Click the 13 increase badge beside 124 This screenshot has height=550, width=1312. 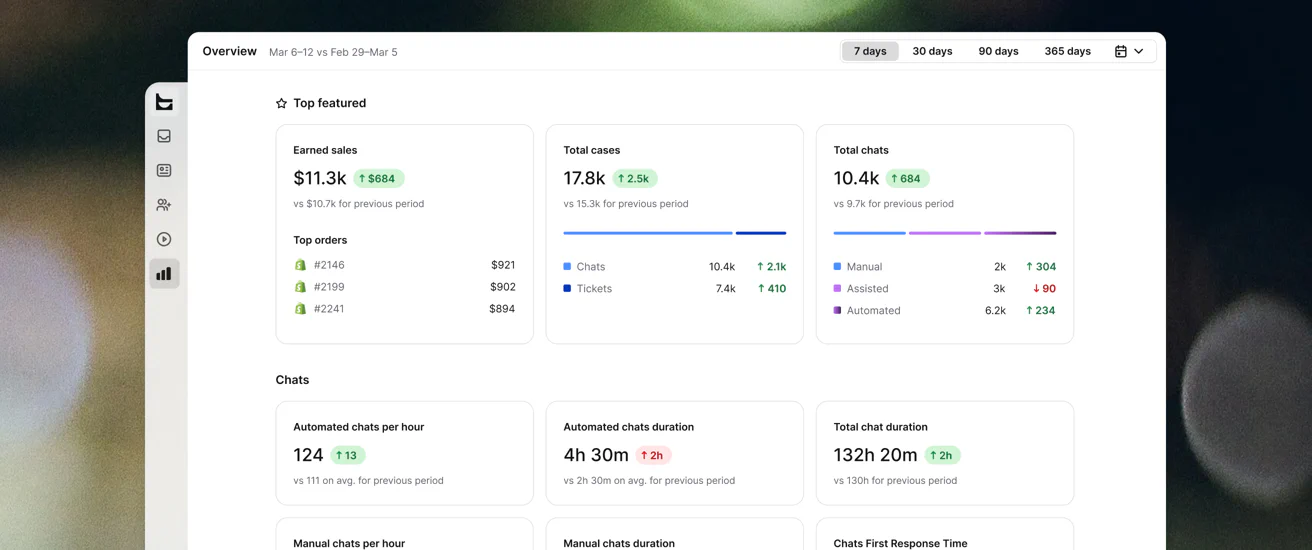pos(347,456)
